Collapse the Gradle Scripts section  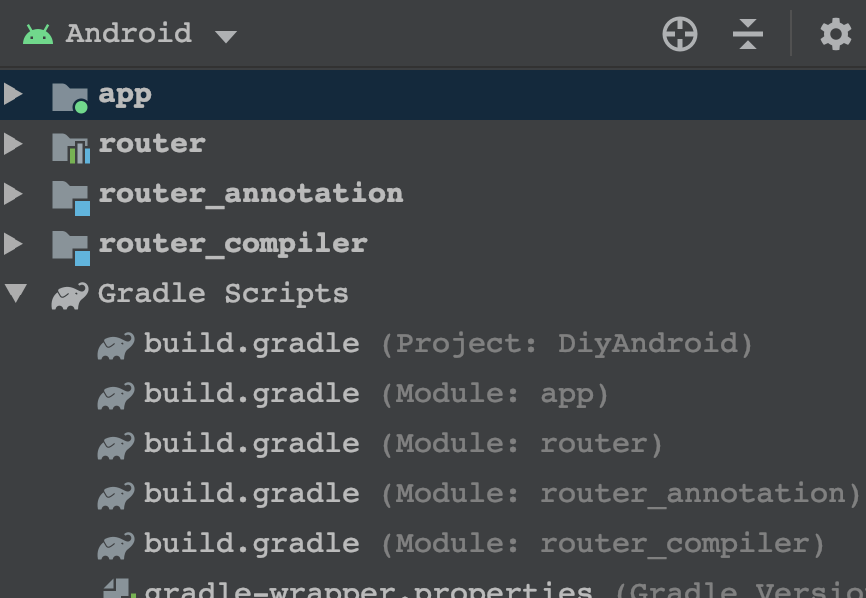[15, 293]
